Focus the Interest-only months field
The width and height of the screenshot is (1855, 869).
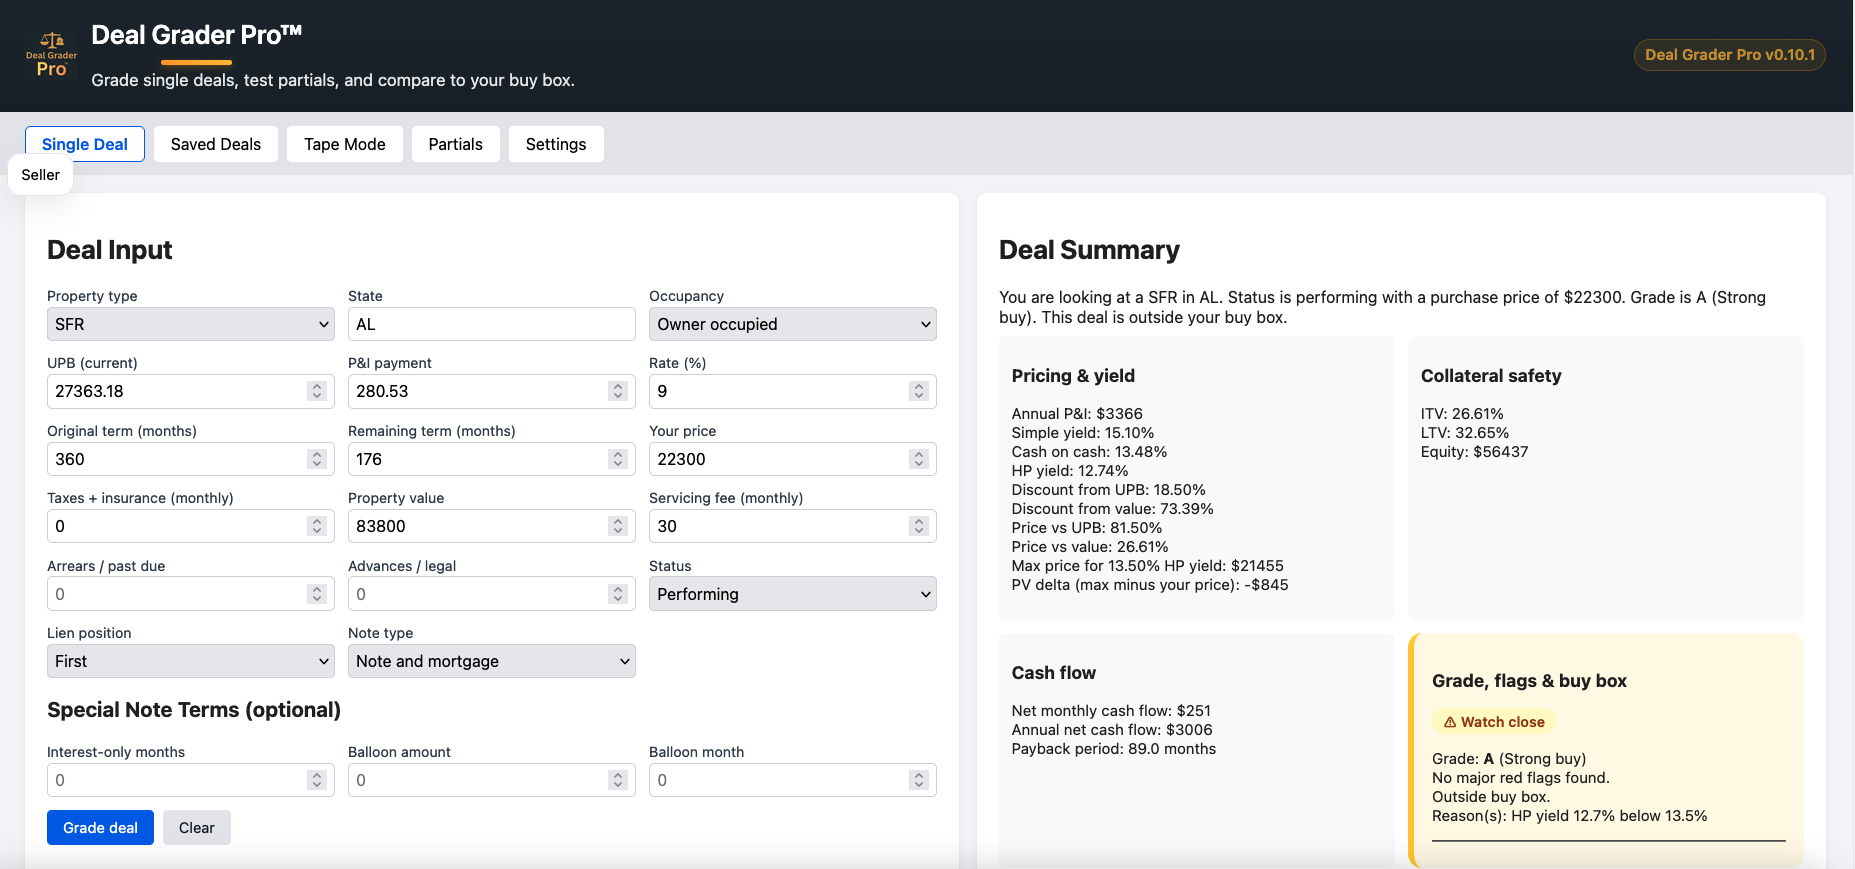point(191,780)
